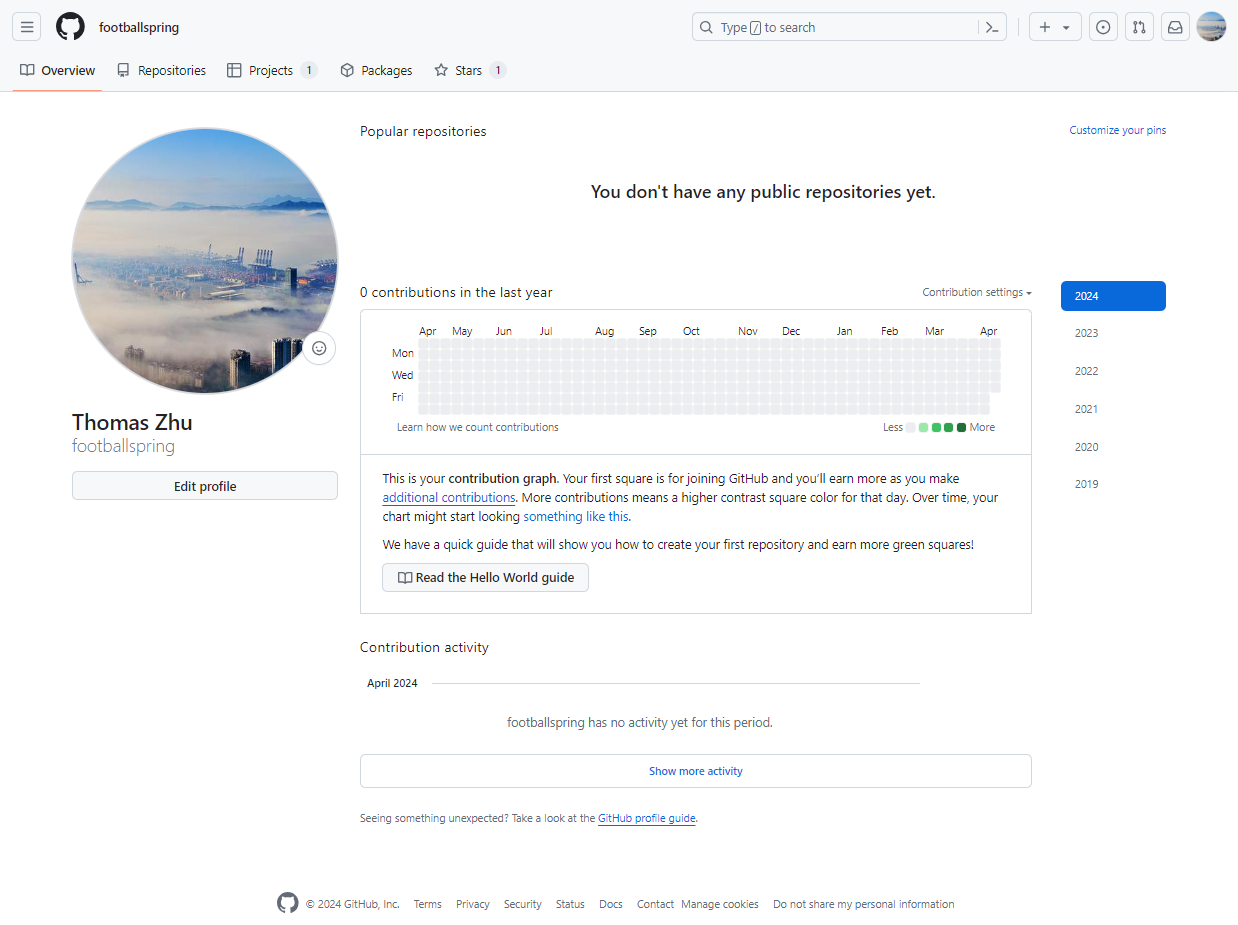Open the command palette terminal icon
The width and height of the screenshot is (1238, 925).
pos(991,26)
